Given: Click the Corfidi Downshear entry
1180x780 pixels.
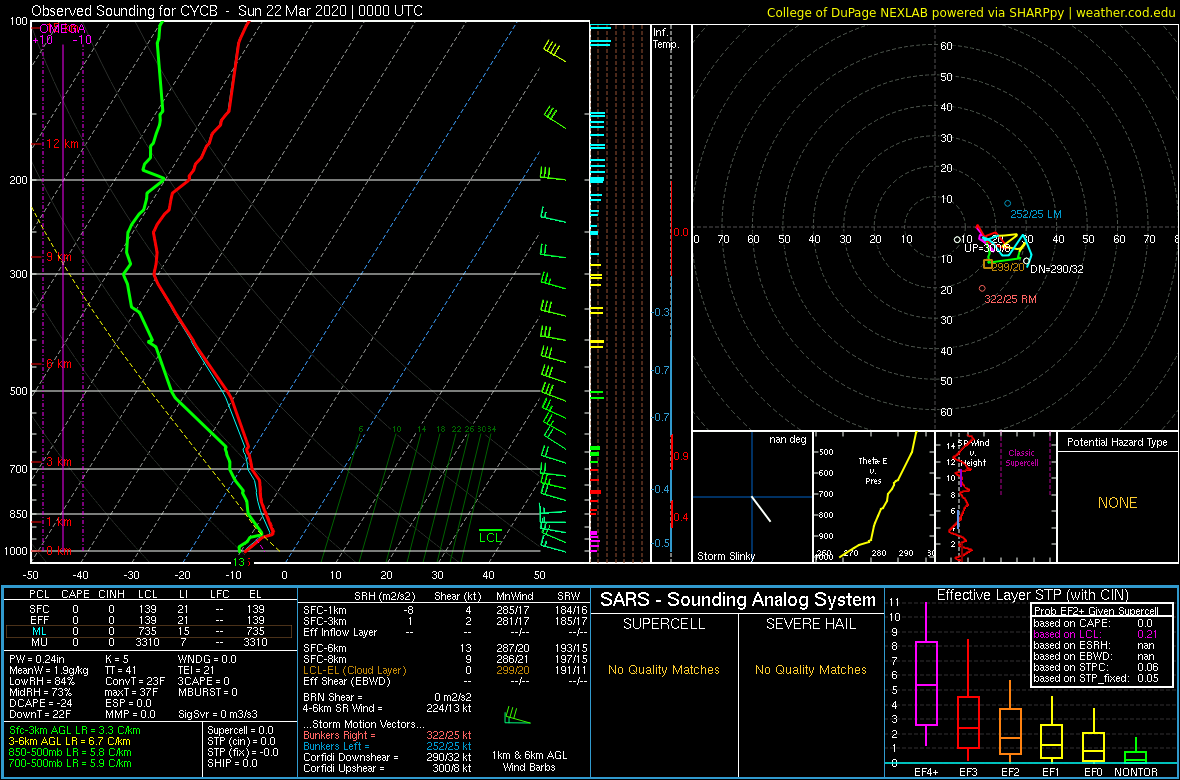Looking at the screenshot, I should [x=387, y=757].
